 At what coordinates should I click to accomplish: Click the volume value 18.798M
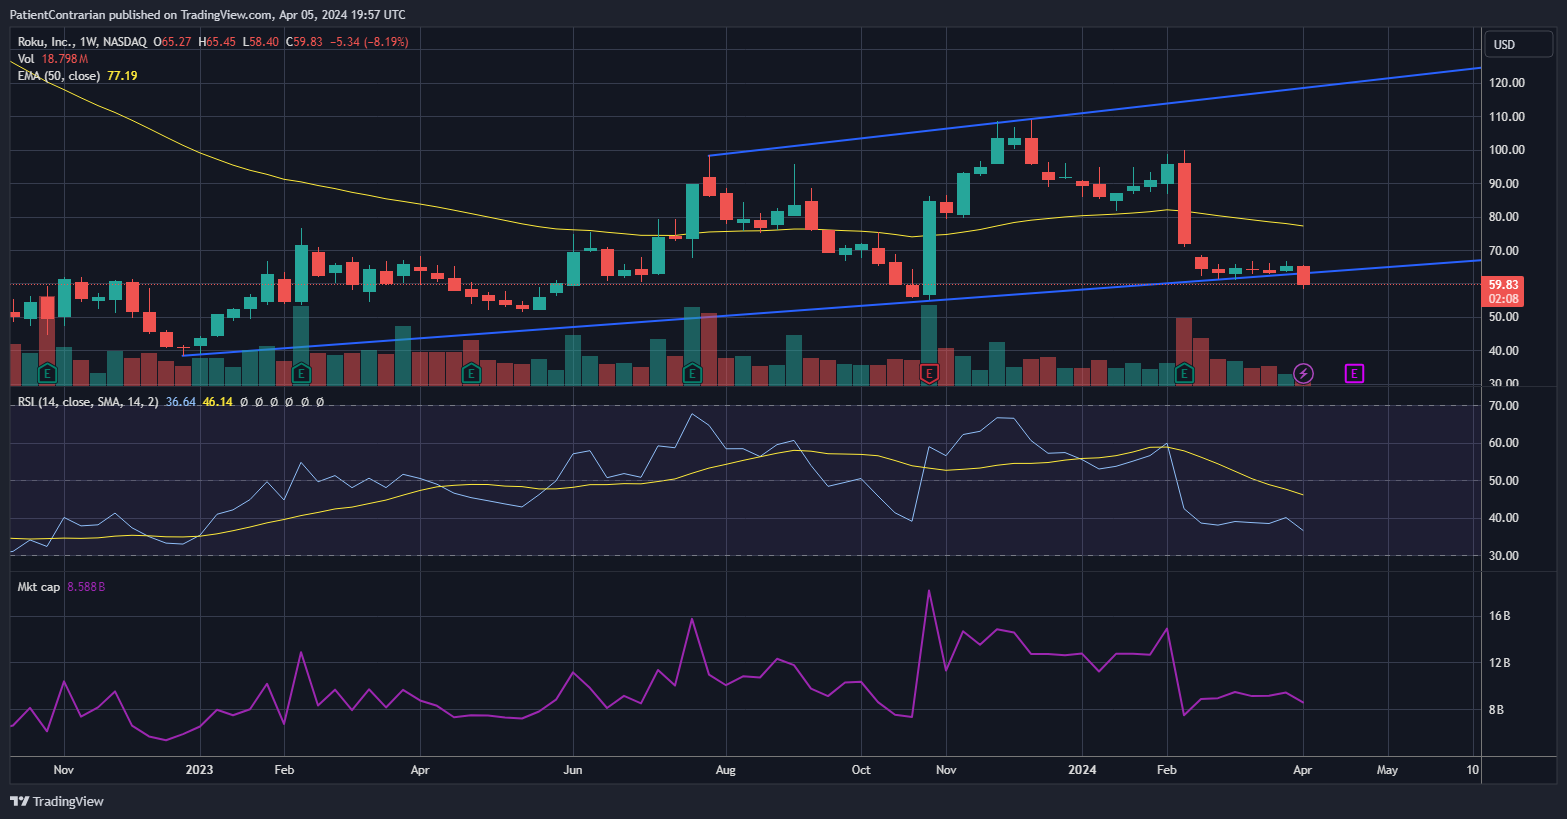[65, 59]
